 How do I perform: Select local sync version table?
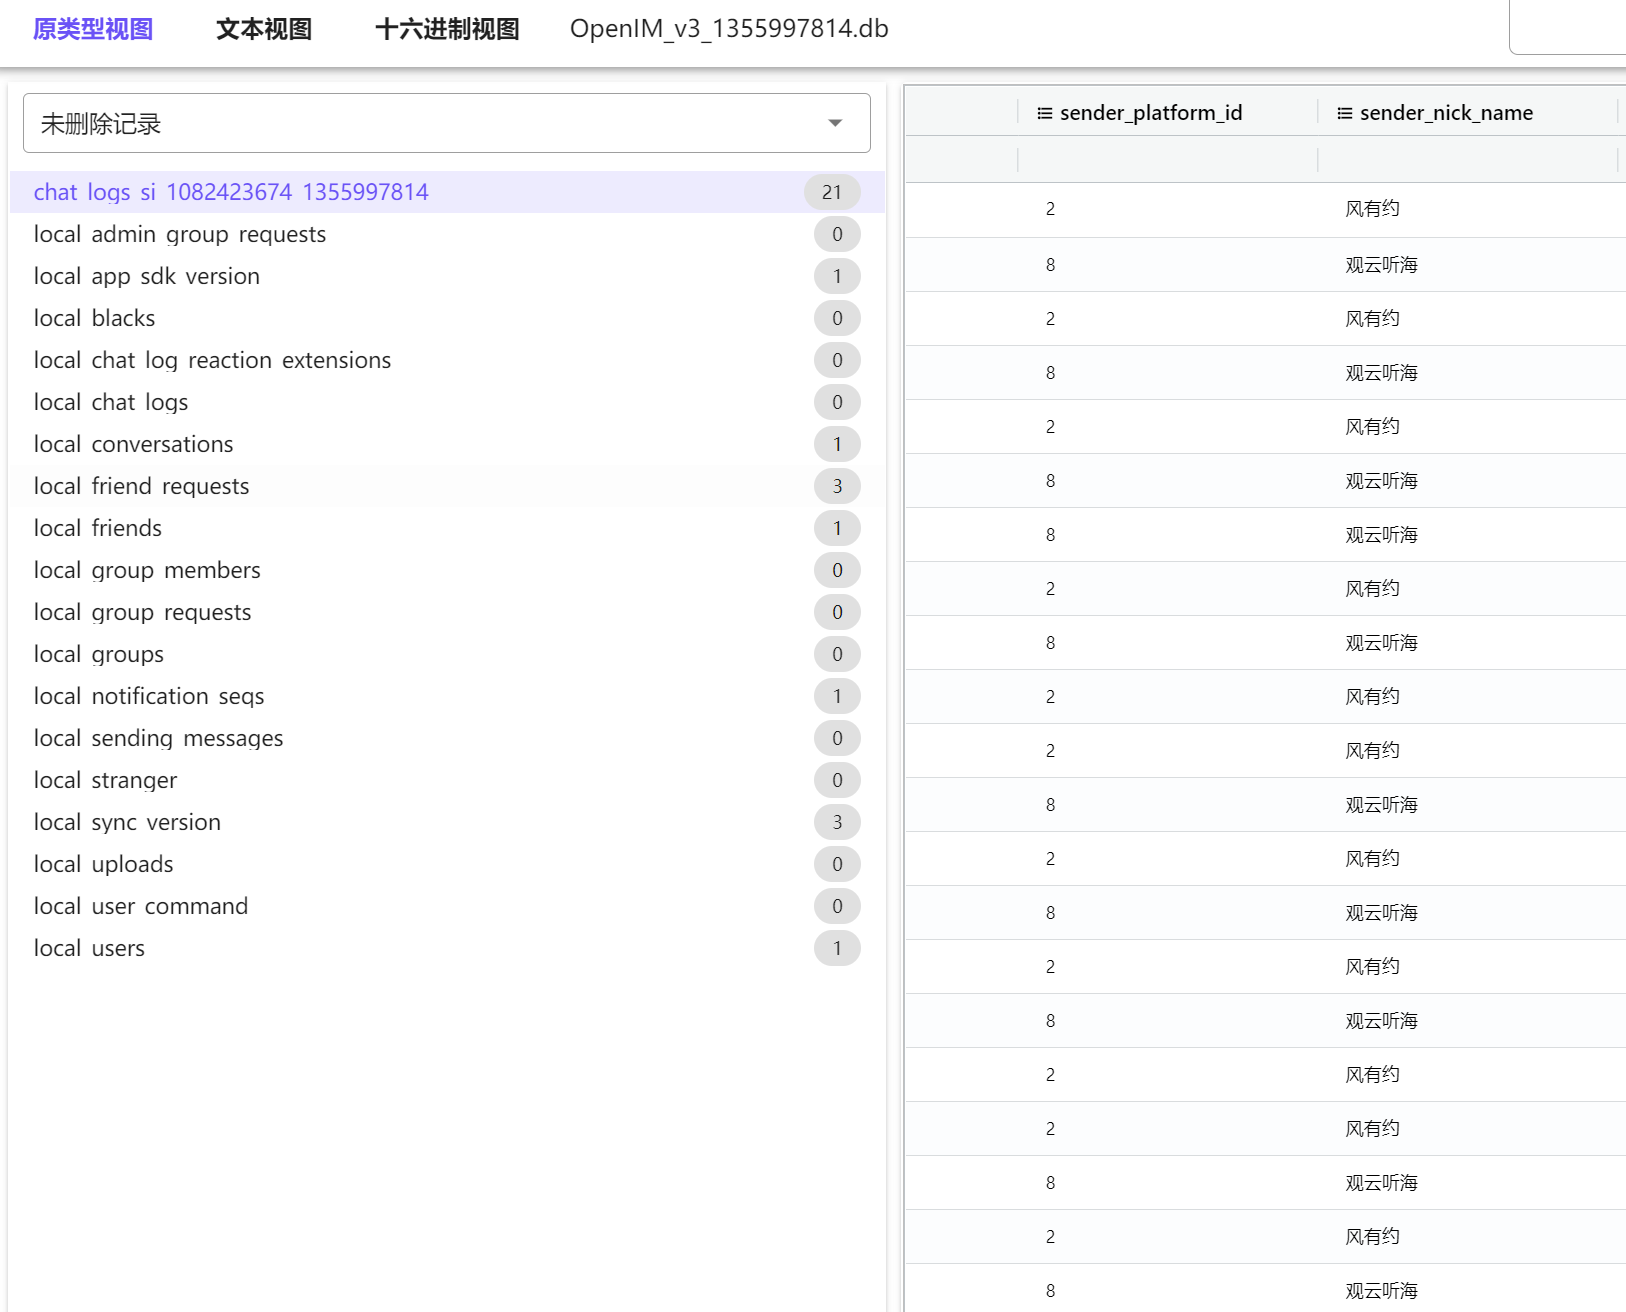(x=447, y=822)
